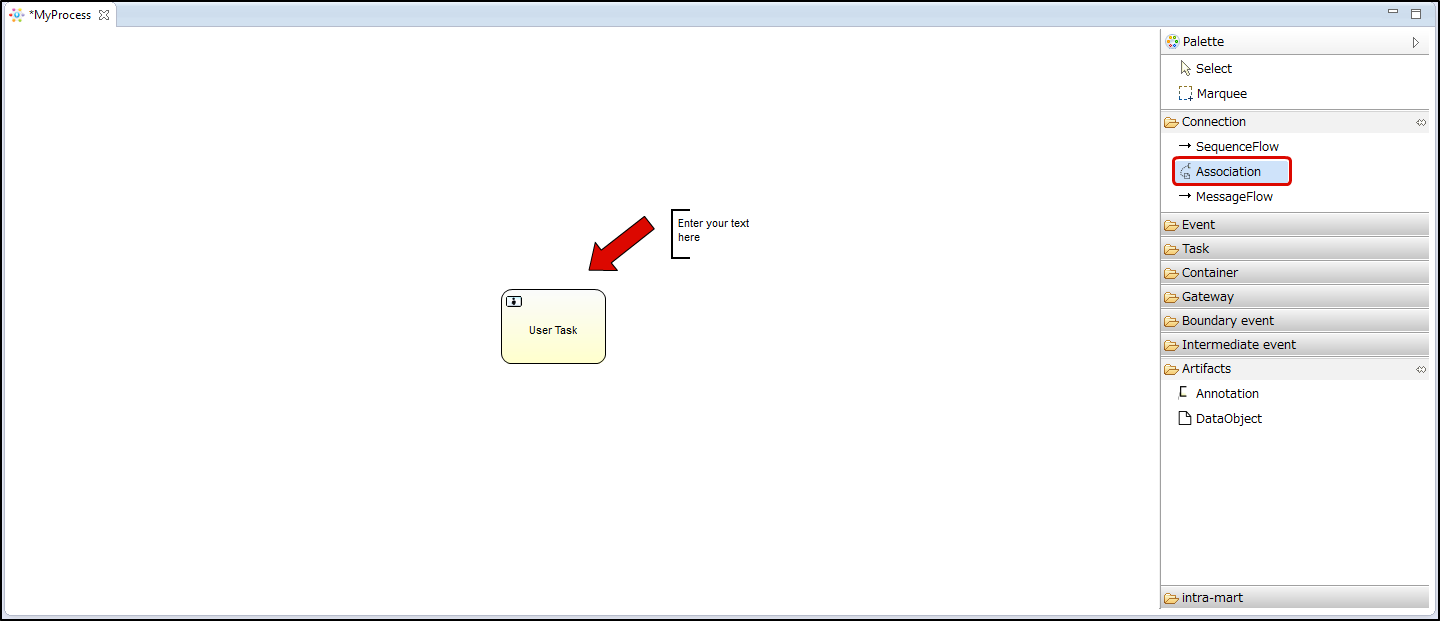Pin the Artifacts drawer open

point(1421,369)
